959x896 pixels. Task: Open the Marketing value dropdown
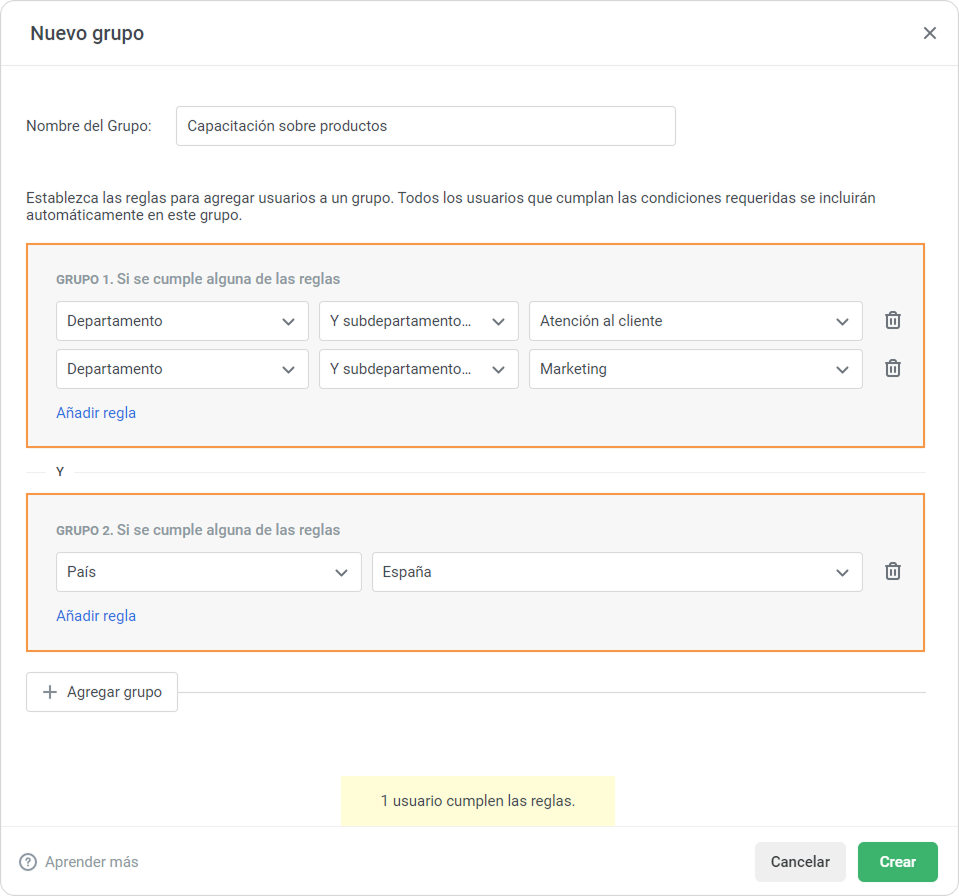coord(695,369)
